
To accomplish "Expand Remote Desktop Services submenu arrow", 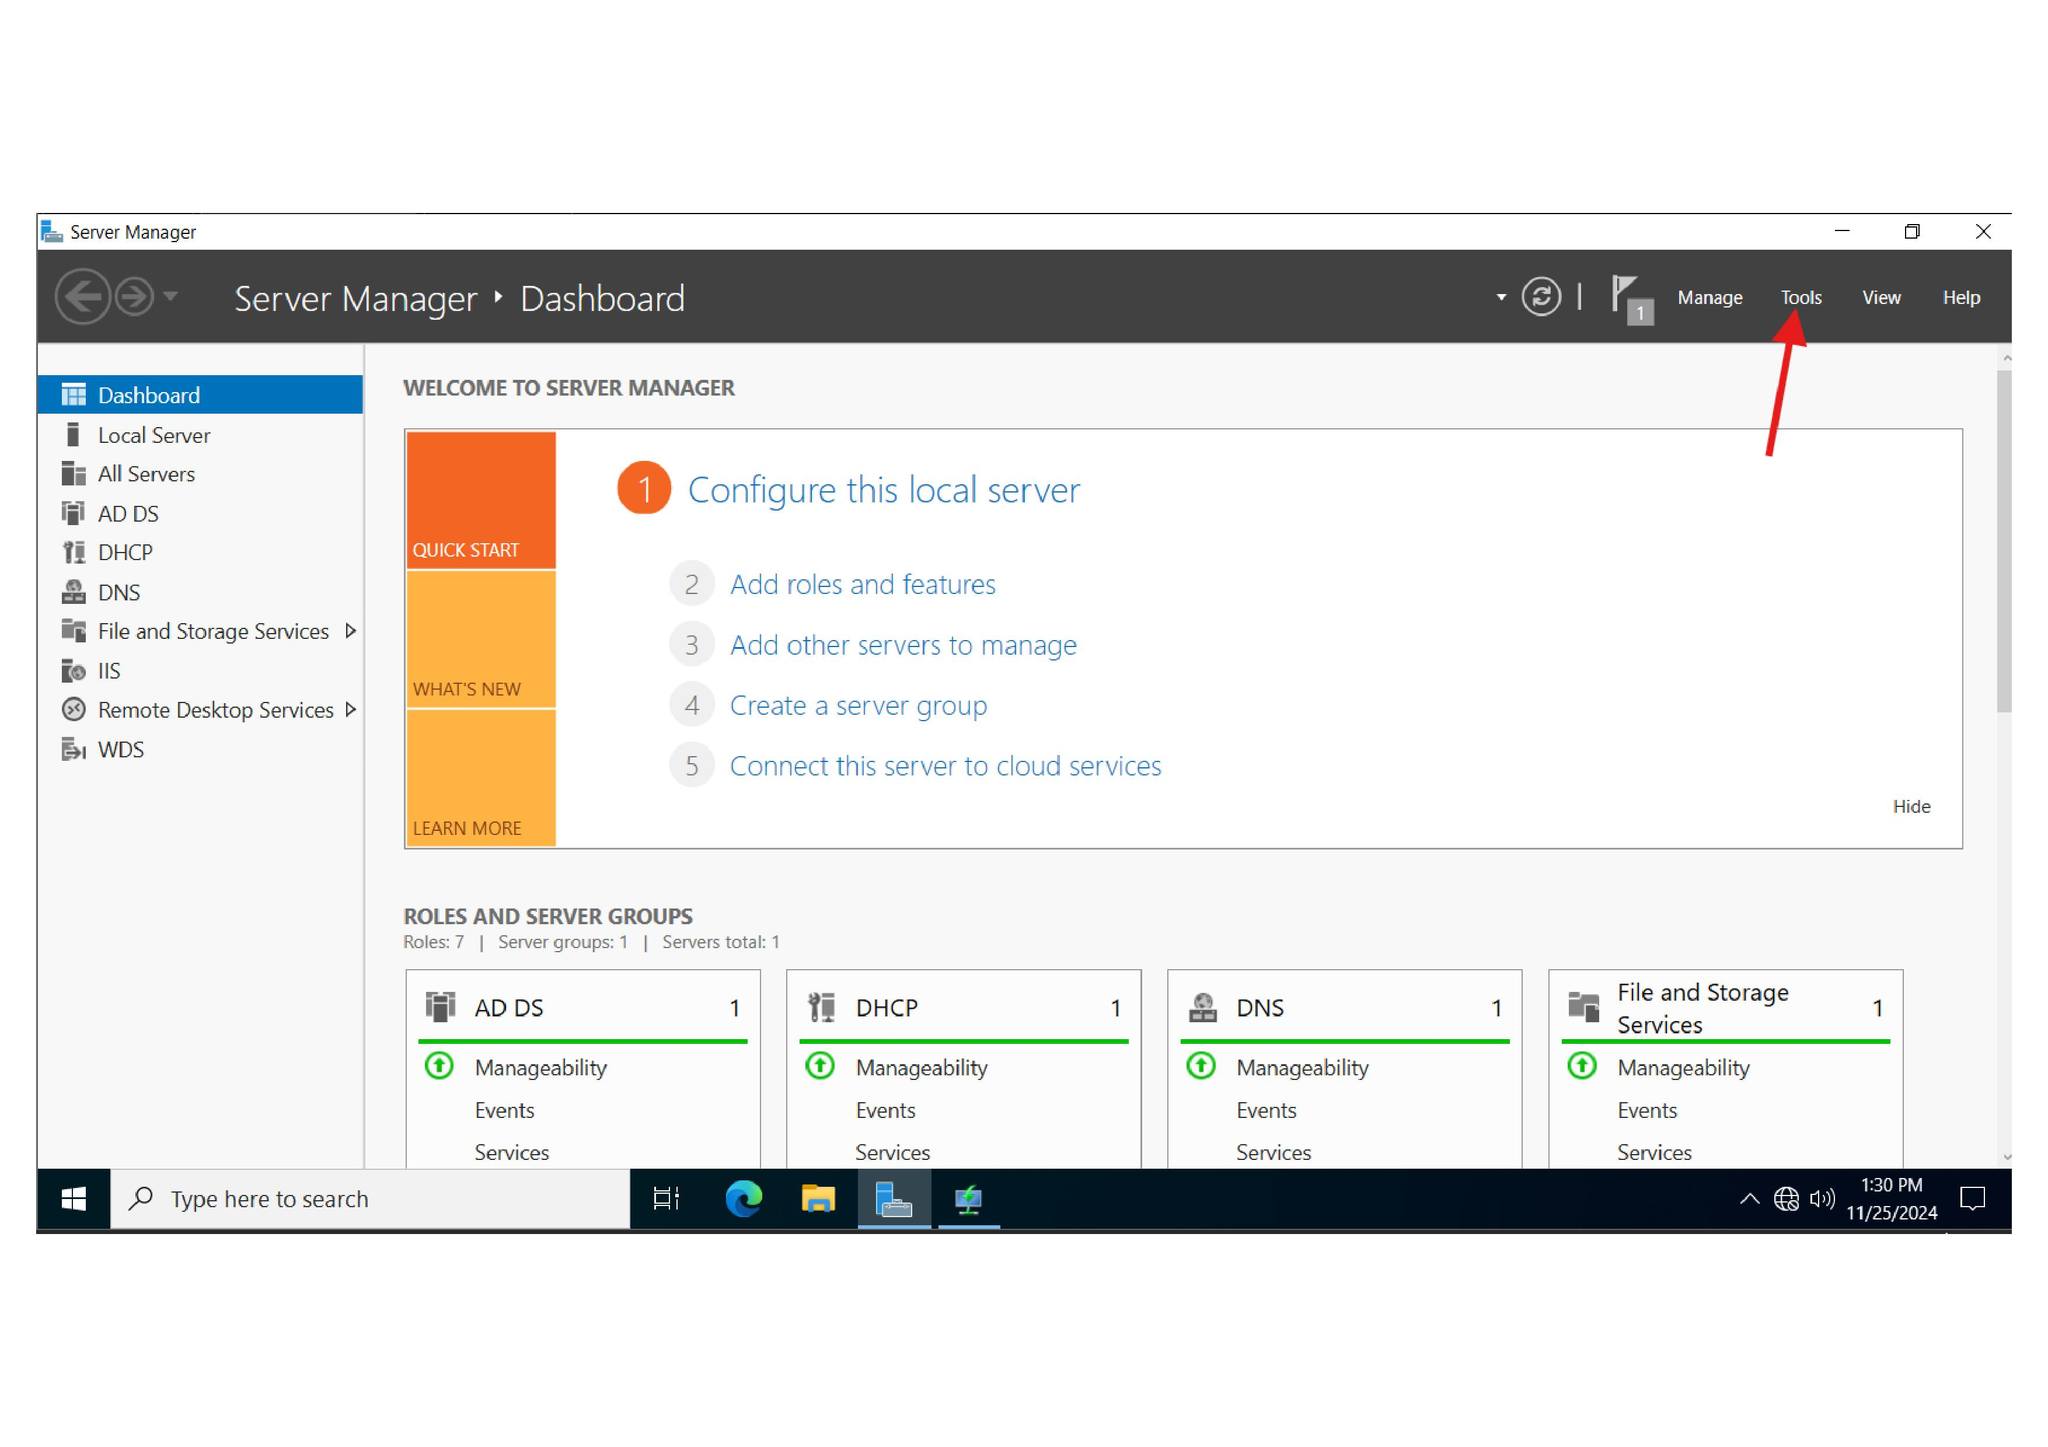I will pyautogui.click(x=350, y=710).
